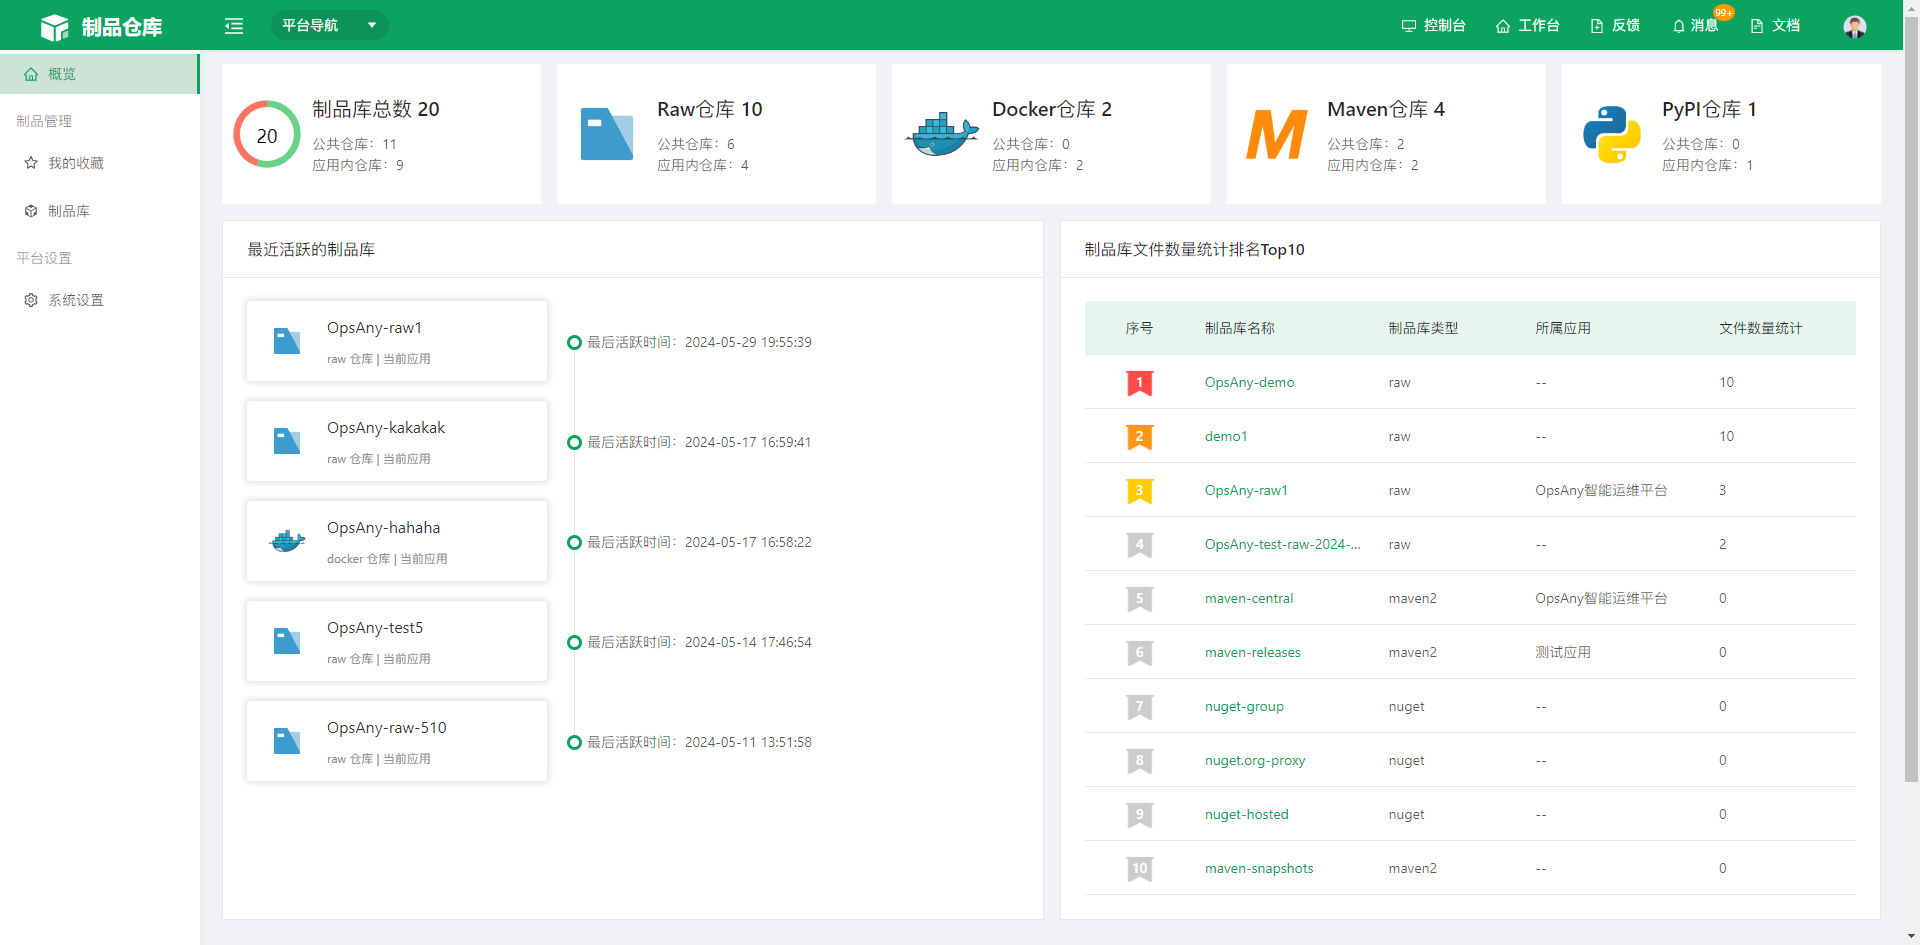1920x945 pixels.
Task: Click the grey rank 4 badge
Action: point(1139,545)
